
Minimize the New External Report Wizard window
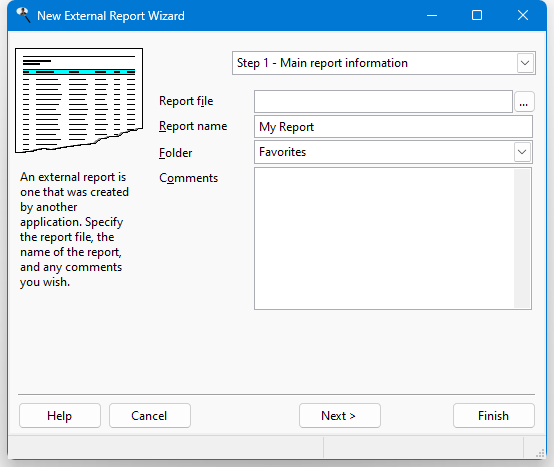[x=432, y=15]
